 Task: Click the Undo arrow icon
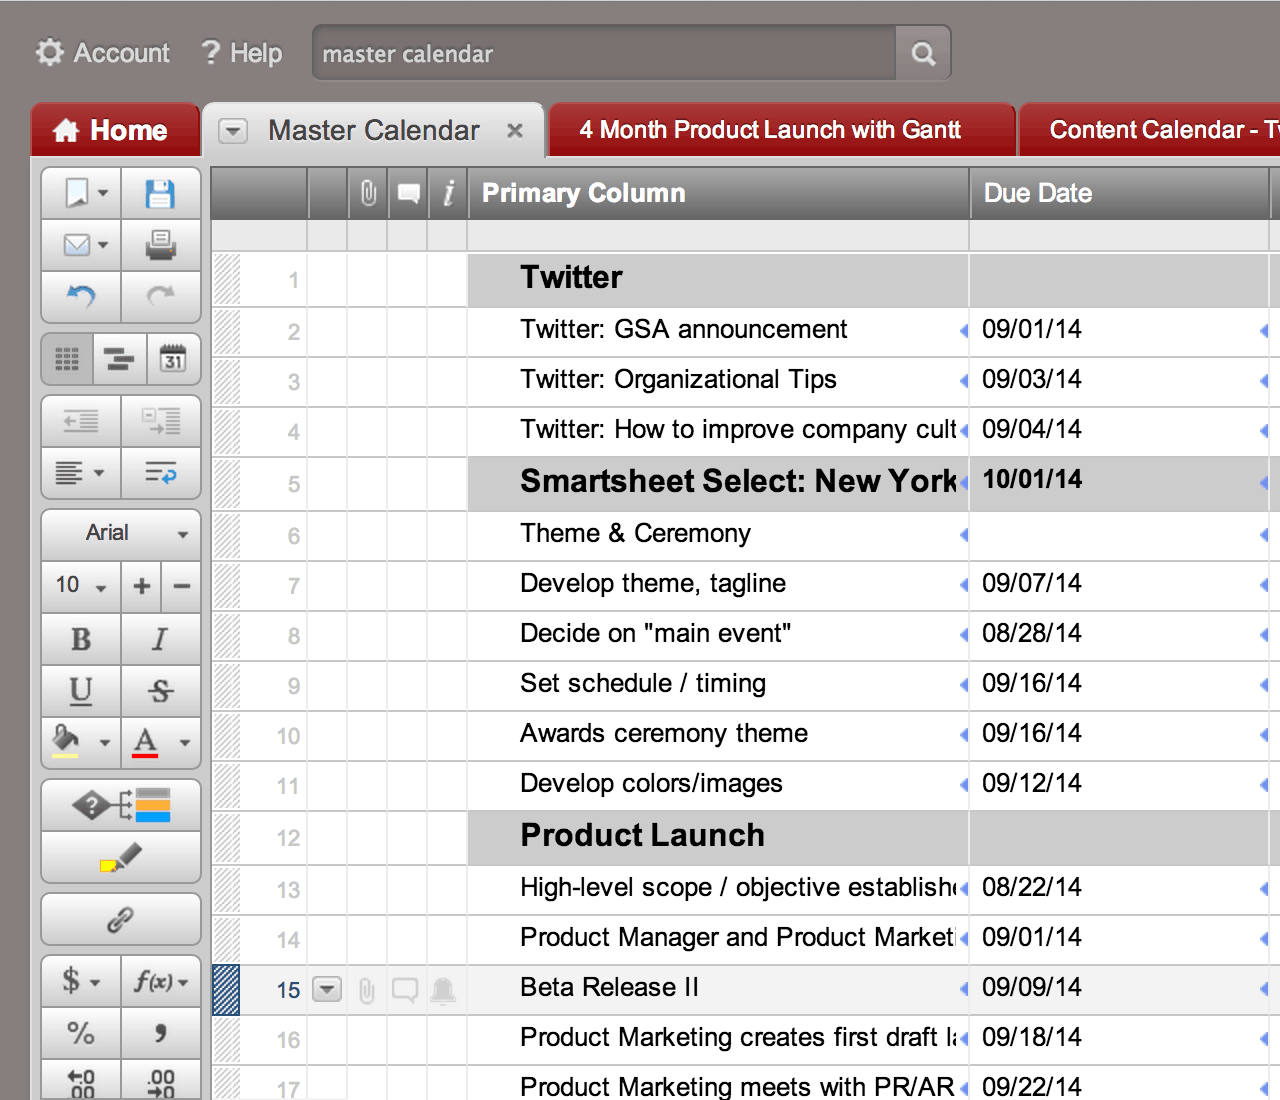pos(80,296)
